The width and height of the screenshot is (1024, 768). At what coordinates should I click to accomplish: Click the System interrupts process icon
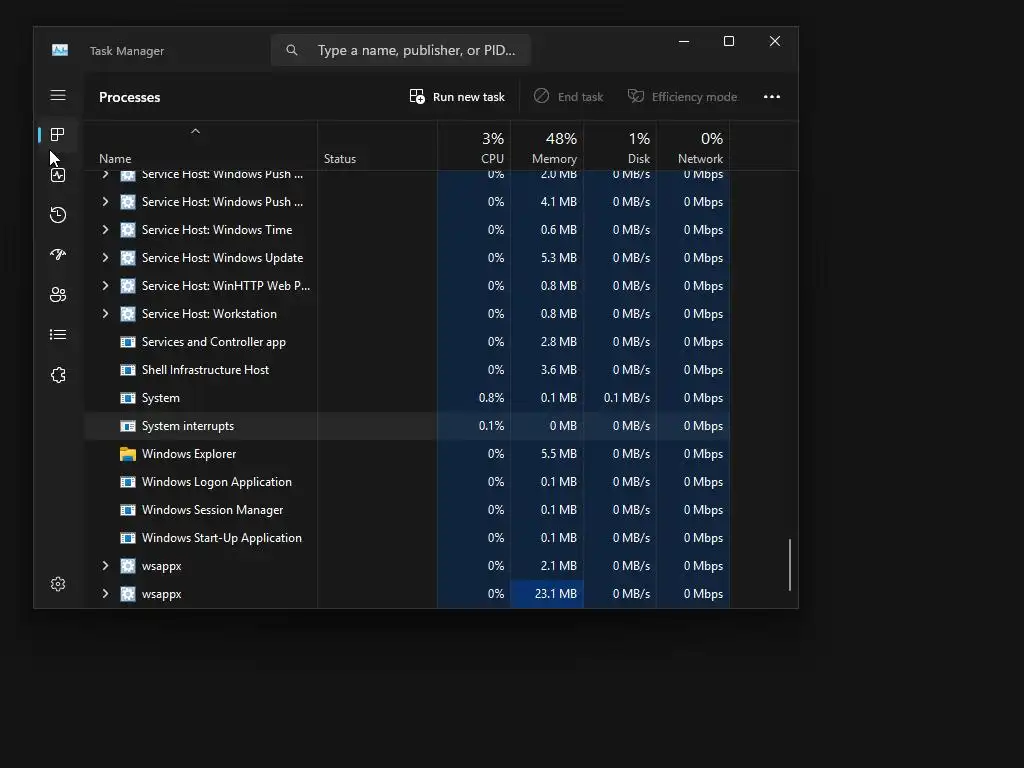click(128, 426)
